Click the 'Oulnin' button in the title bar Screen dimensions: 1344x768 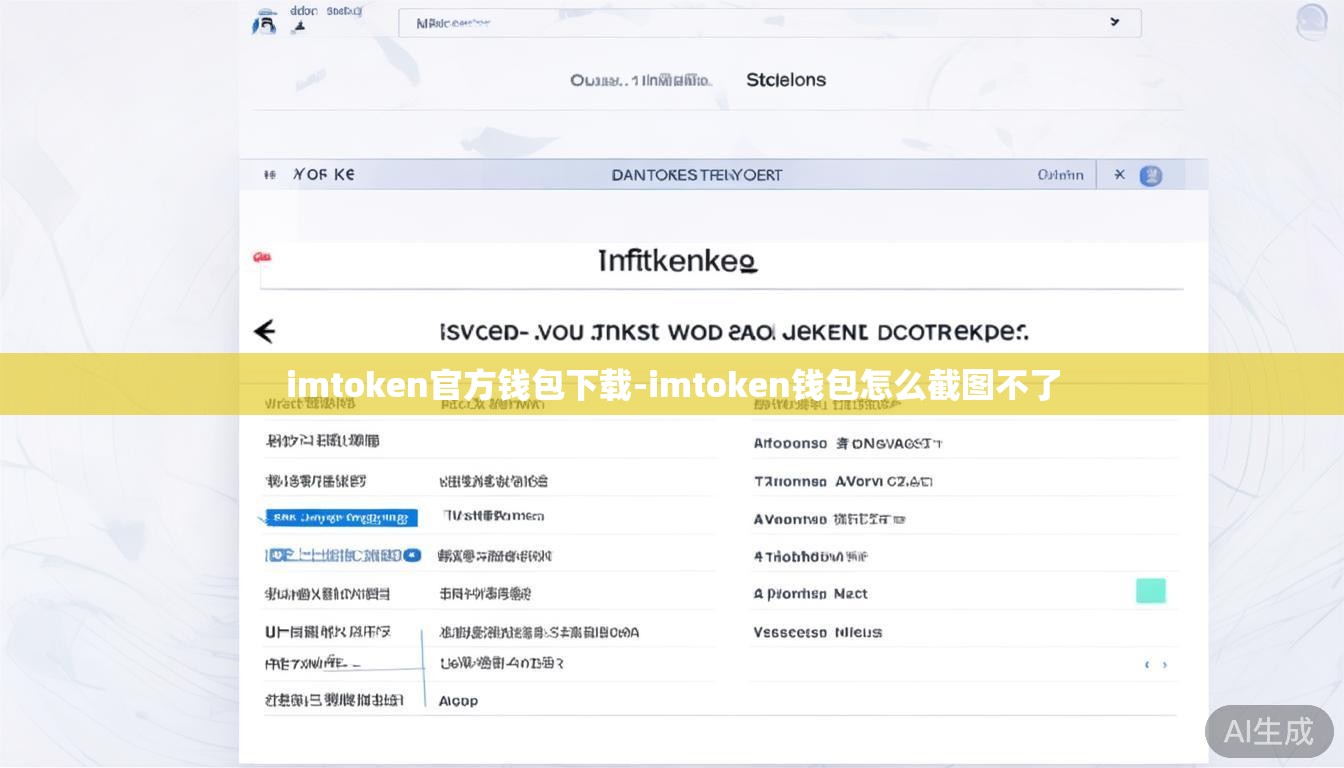tap(1062, 174)
